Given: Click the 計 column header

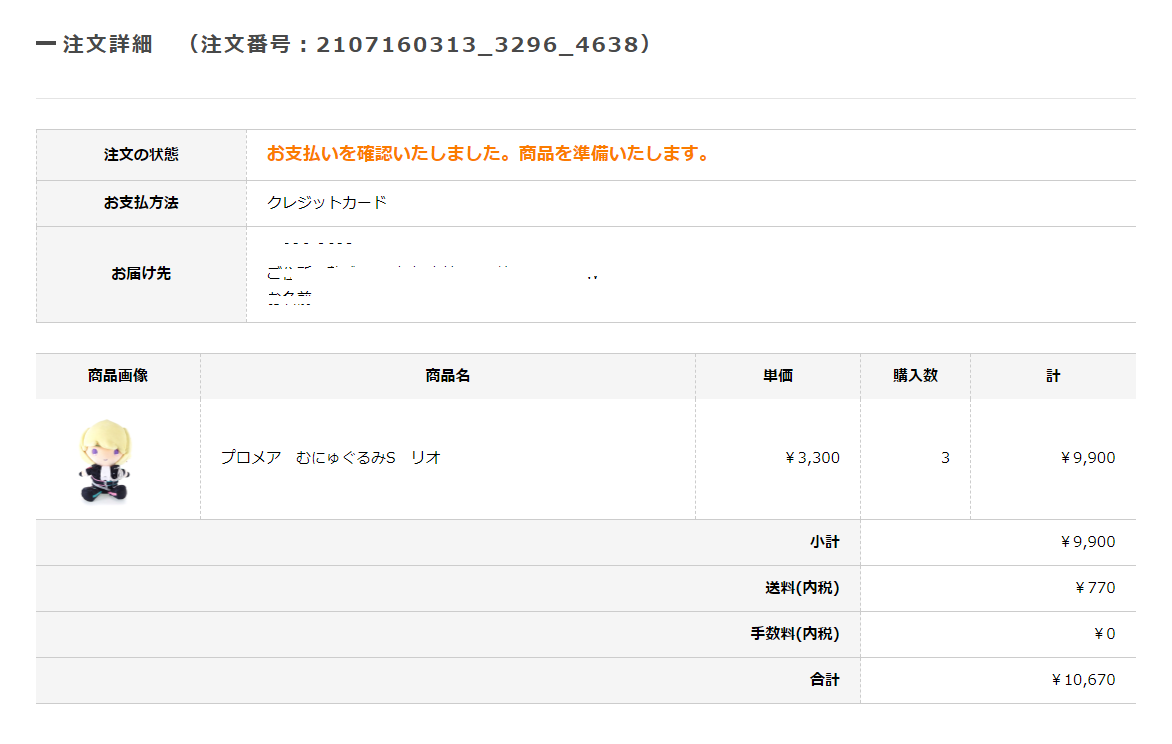Looking at the screenshot, I should coord(1053,375).
